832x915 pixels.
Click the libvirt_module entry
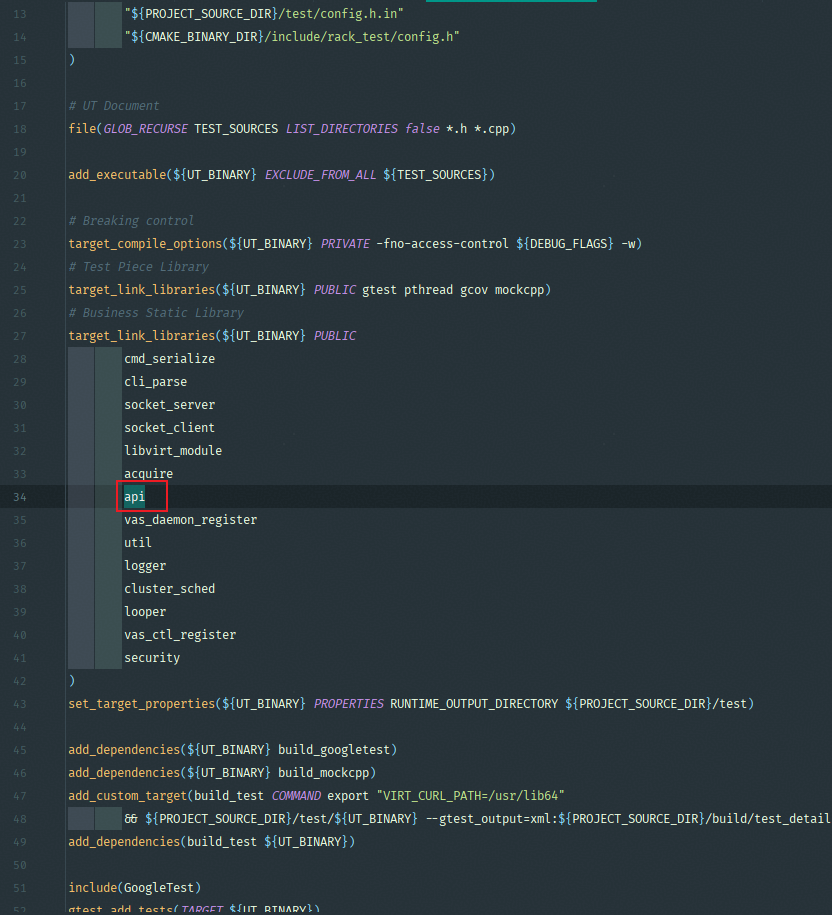[x=173, y=451]
